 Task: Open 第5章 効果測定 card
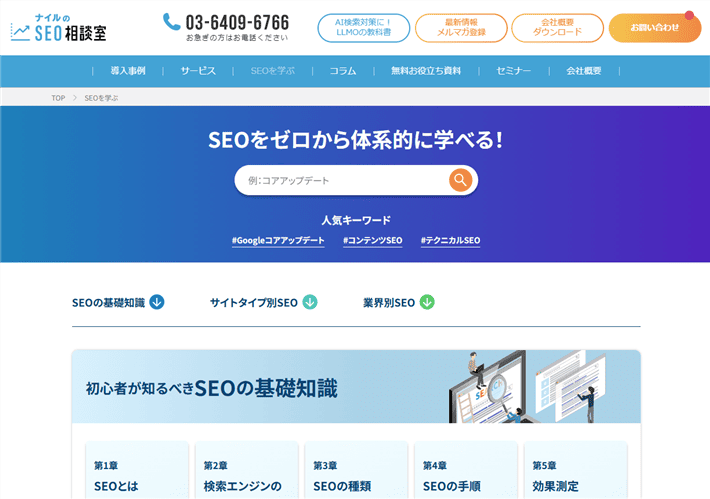(x=576, y=470)
